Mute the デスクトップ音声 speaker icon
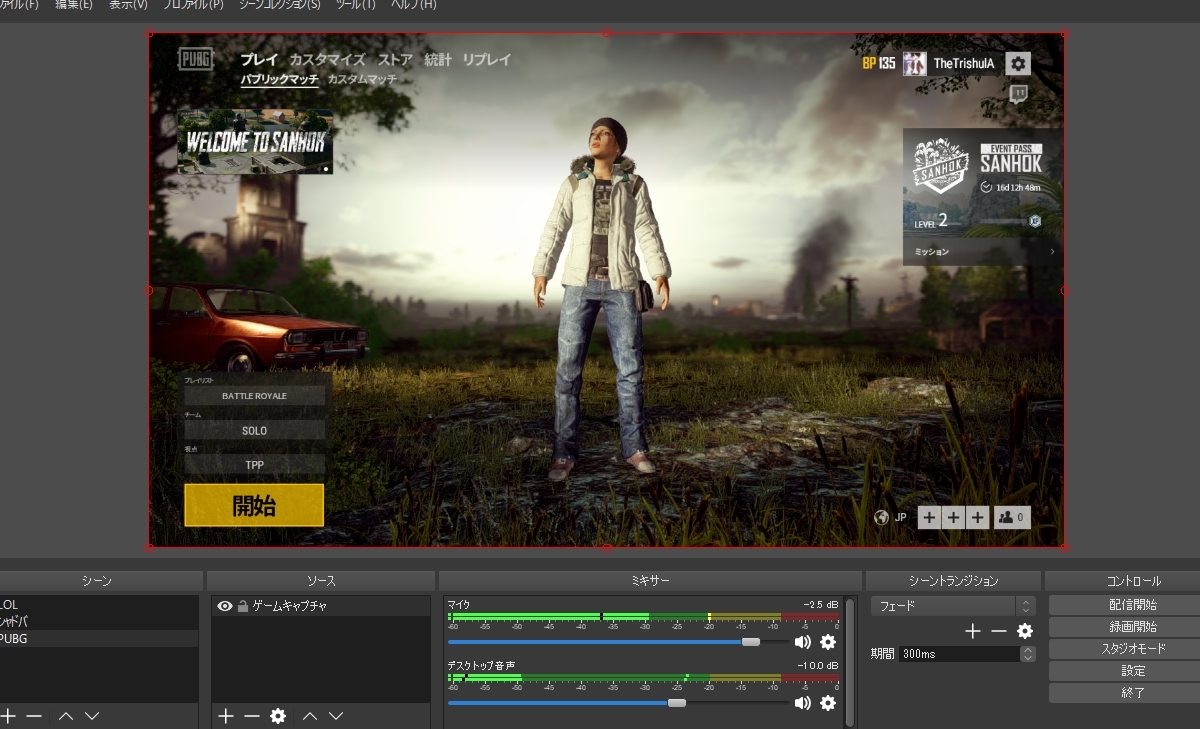This screenshot has height=729, width=1200. [x=802, y=703]
